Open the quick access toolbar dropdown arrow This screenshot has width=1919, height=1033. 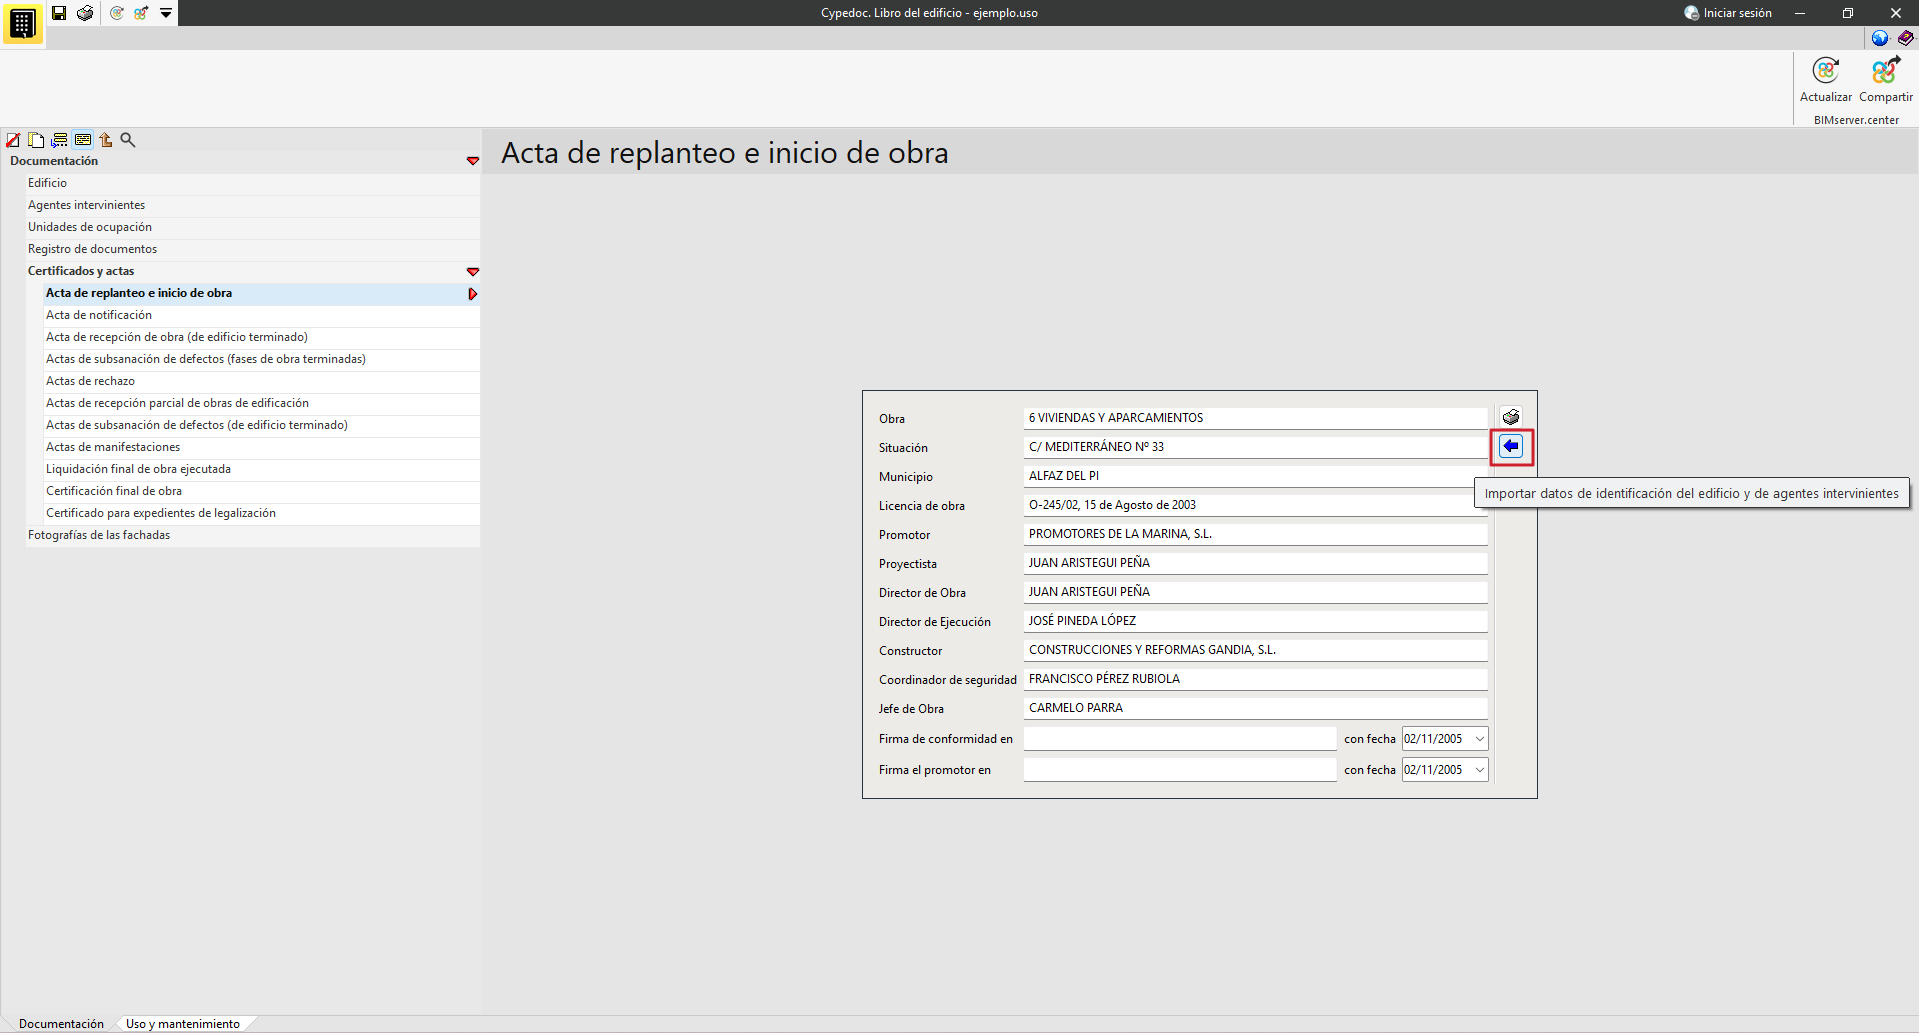[166, 13]
